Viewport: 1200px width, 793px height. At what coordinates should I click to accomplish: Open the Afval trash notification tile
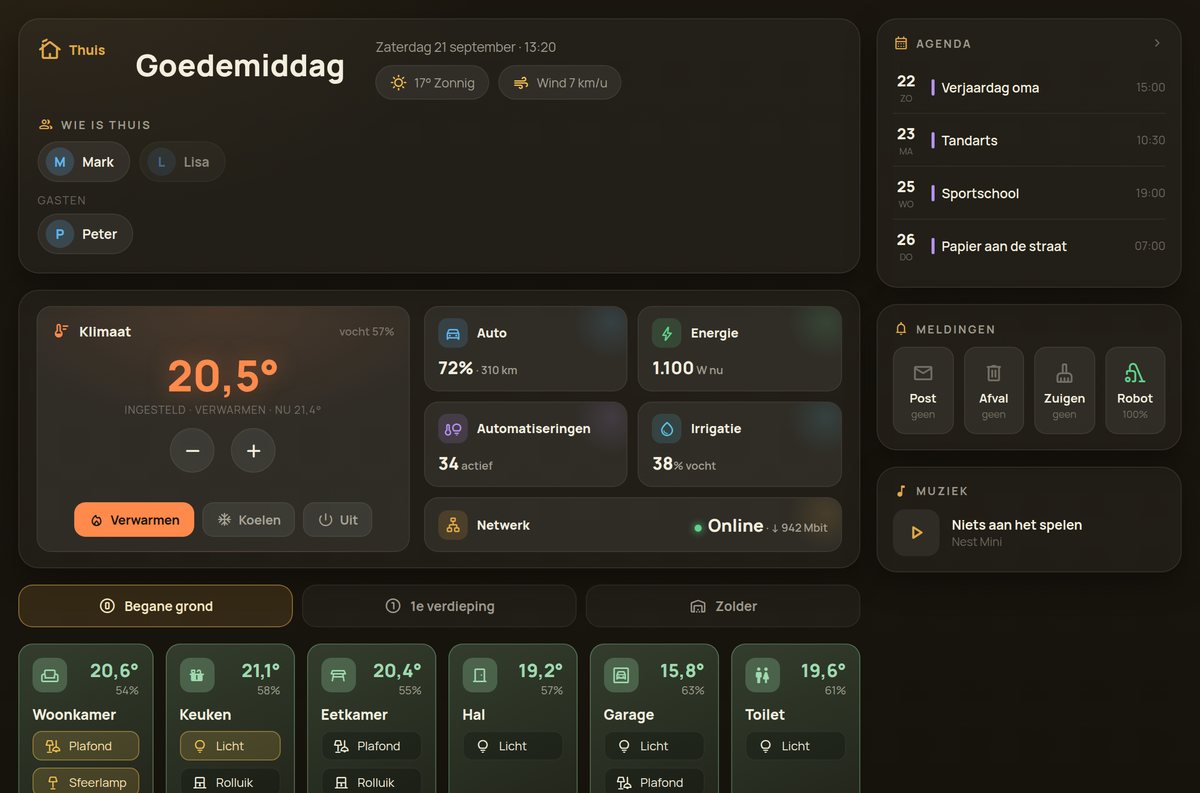[994, 390]
